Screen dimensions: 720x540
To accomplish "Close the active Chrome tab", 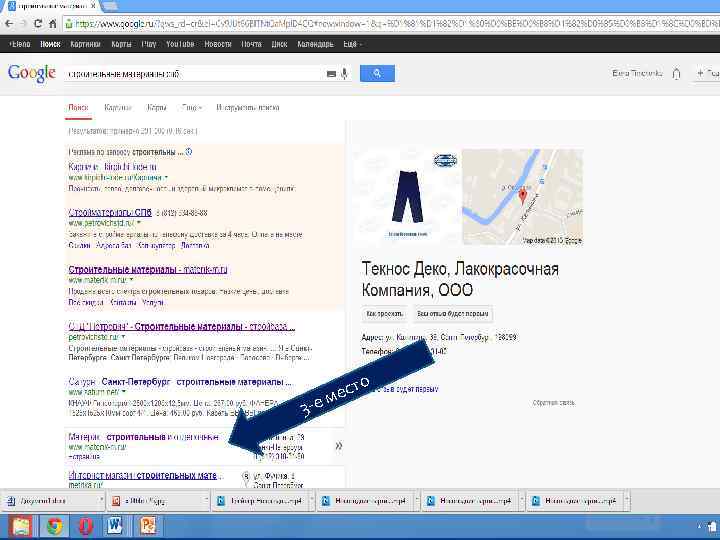I will [x=93, y=6].
